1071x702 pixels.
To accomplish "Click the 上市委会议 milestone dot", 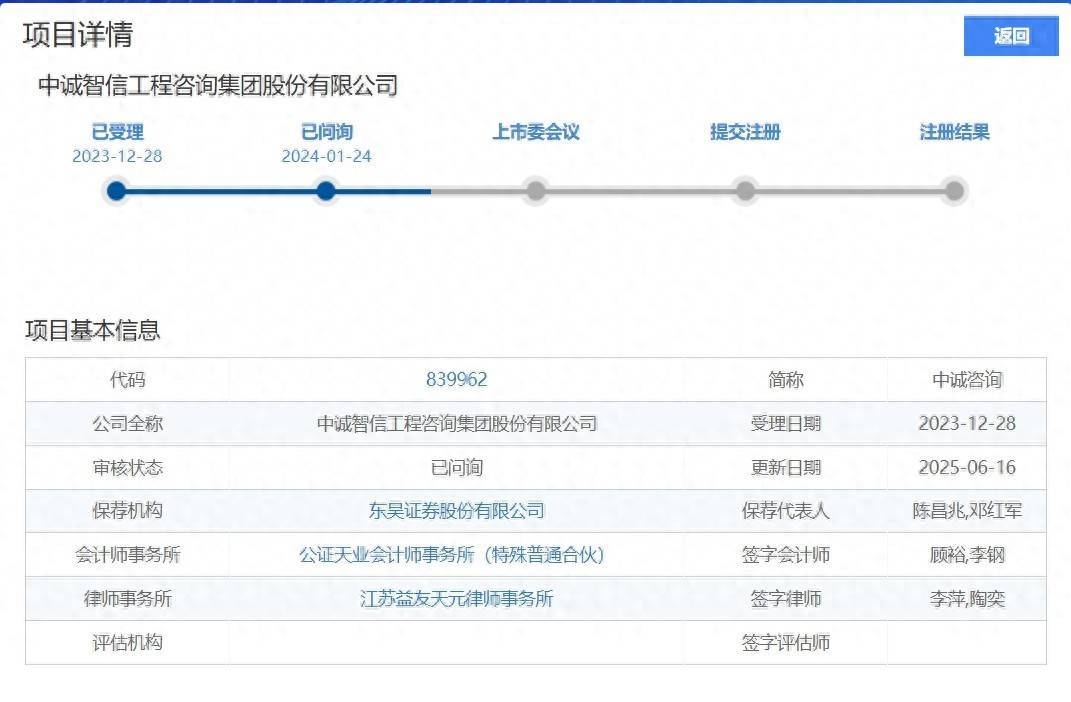I will click(535, 190).
